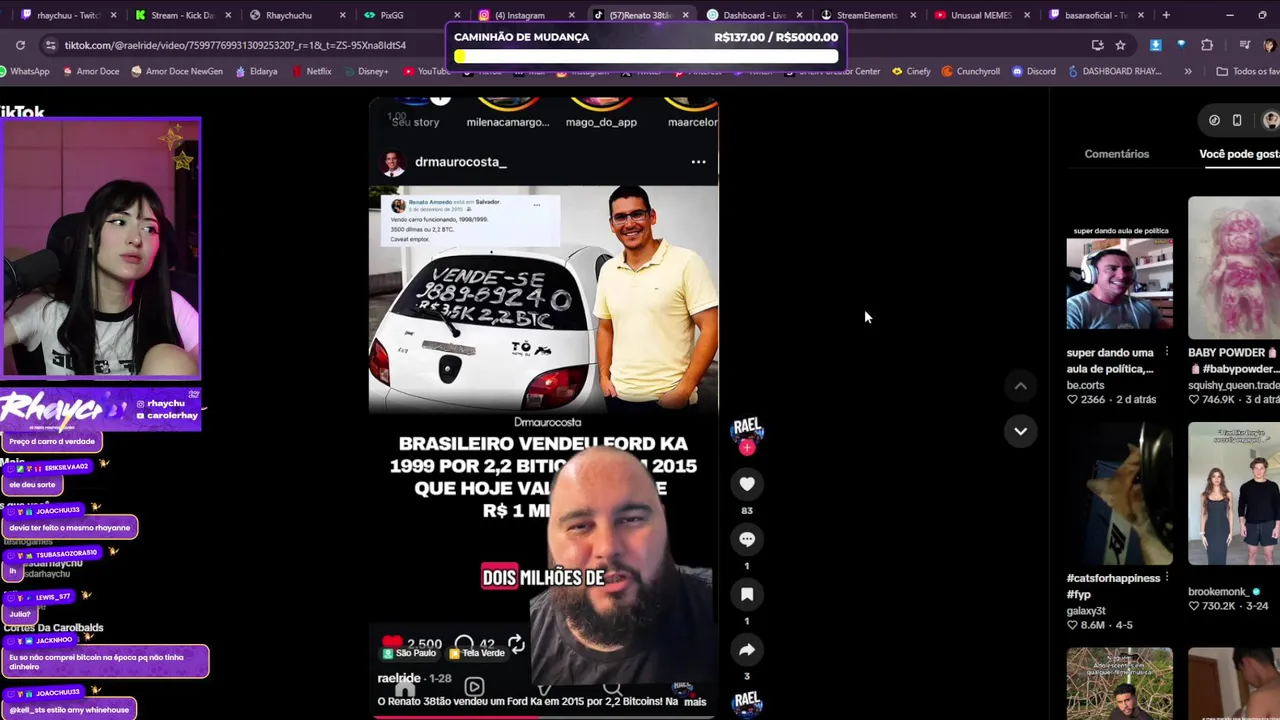Close the Unusual MEMES tab
The image size is (1280, 720).
(x=1027, y=15)
